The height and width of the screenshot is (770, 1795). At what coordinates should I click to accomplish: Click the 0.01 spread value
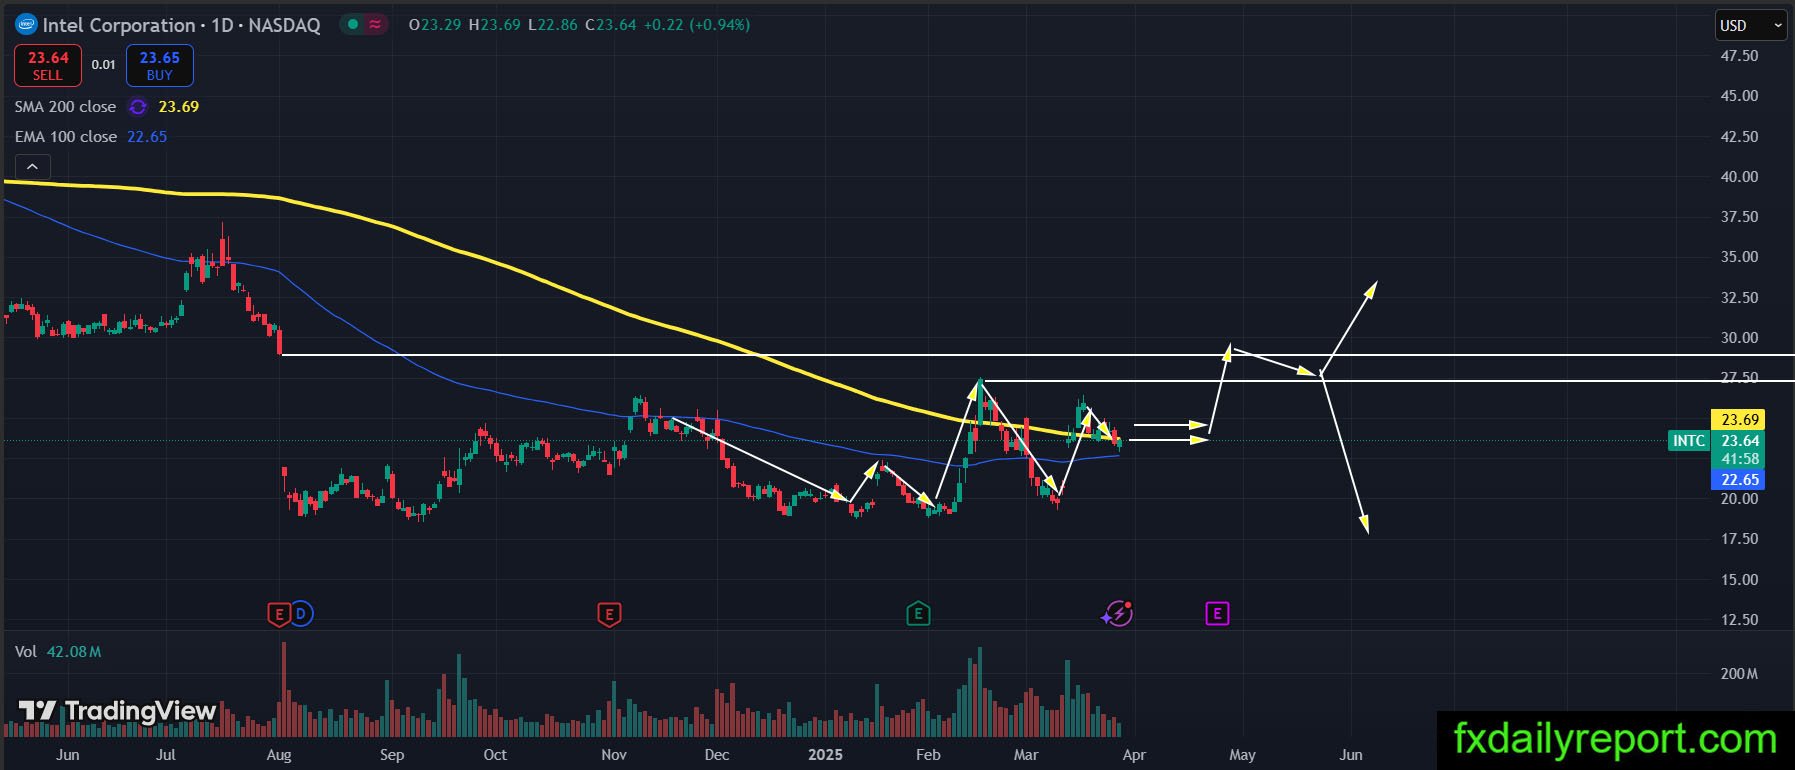tap(104, 65)
